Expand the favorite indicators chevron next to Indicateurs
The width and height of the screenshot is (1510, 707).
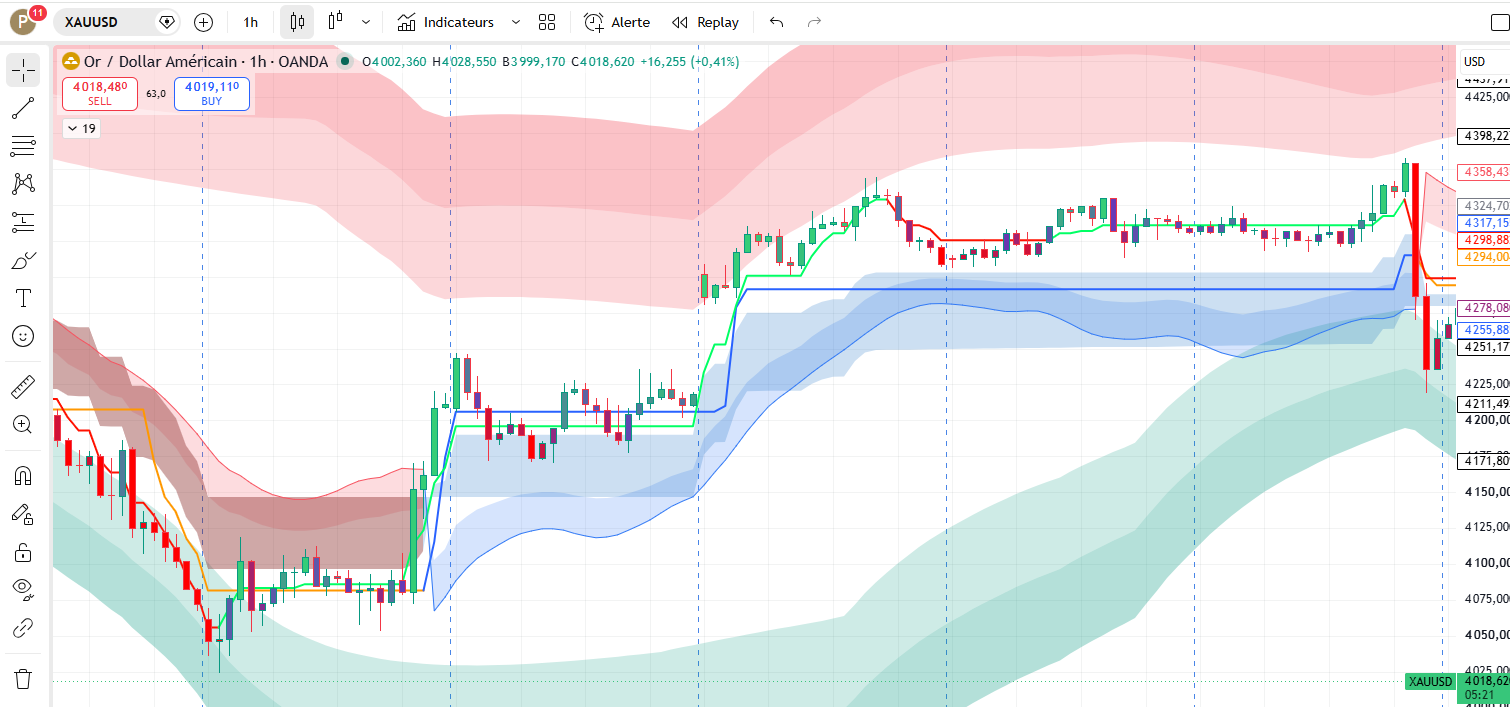tap(516, 22)
